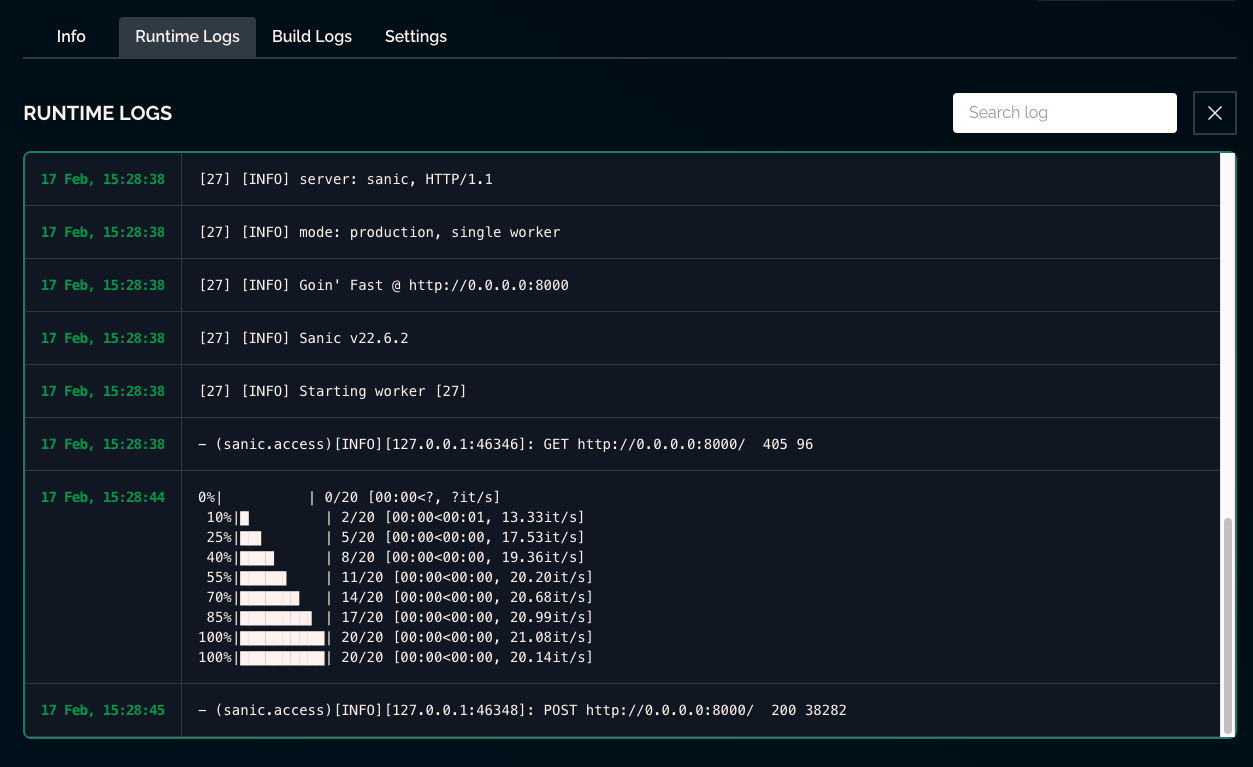The width and height of the screenshot is (1253, 767).
Task: Focus the Search log input field
Action: [x=1064, y=113]
